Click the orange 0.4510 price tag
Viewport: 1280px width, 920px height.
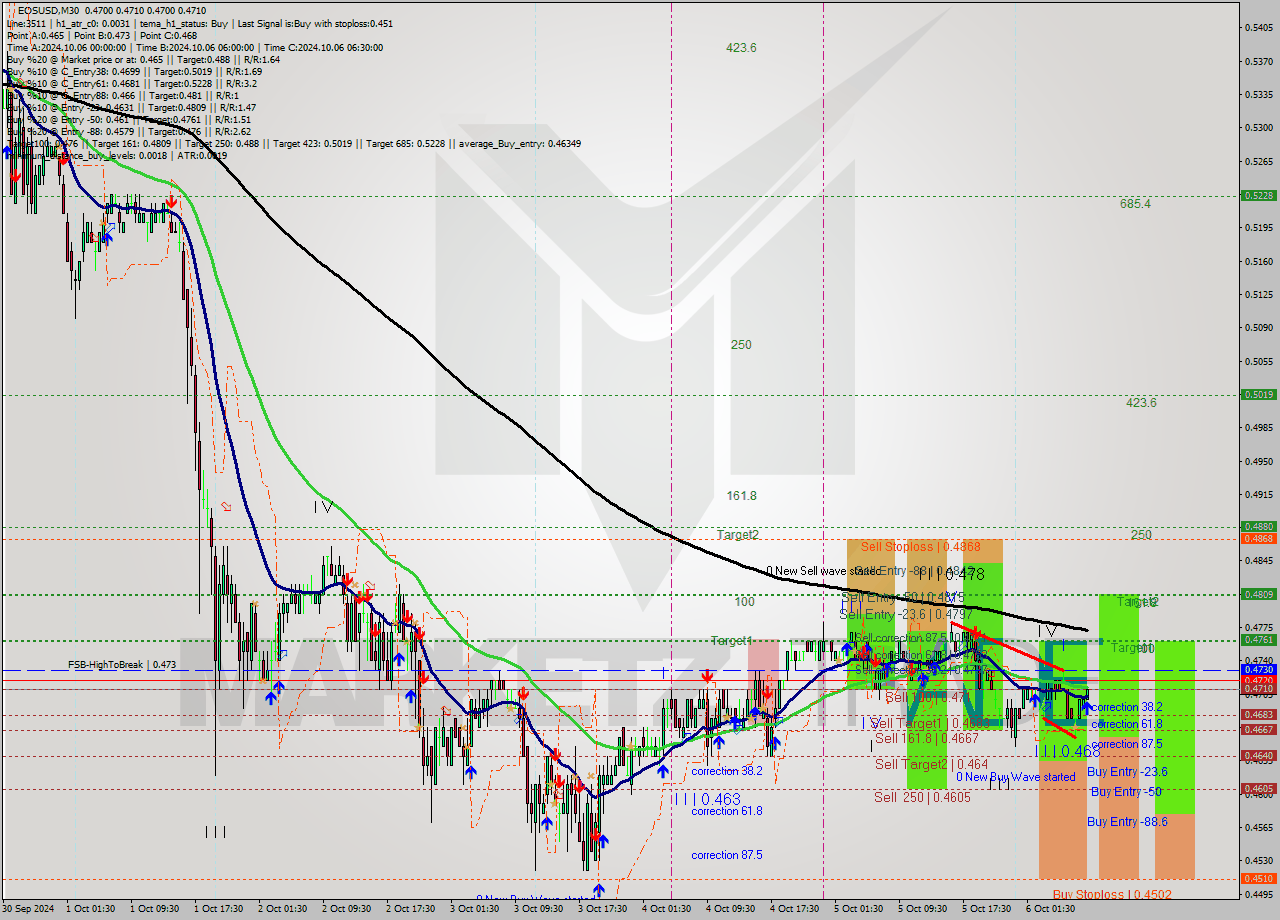pyautogui.click(x=1257, y=878)
